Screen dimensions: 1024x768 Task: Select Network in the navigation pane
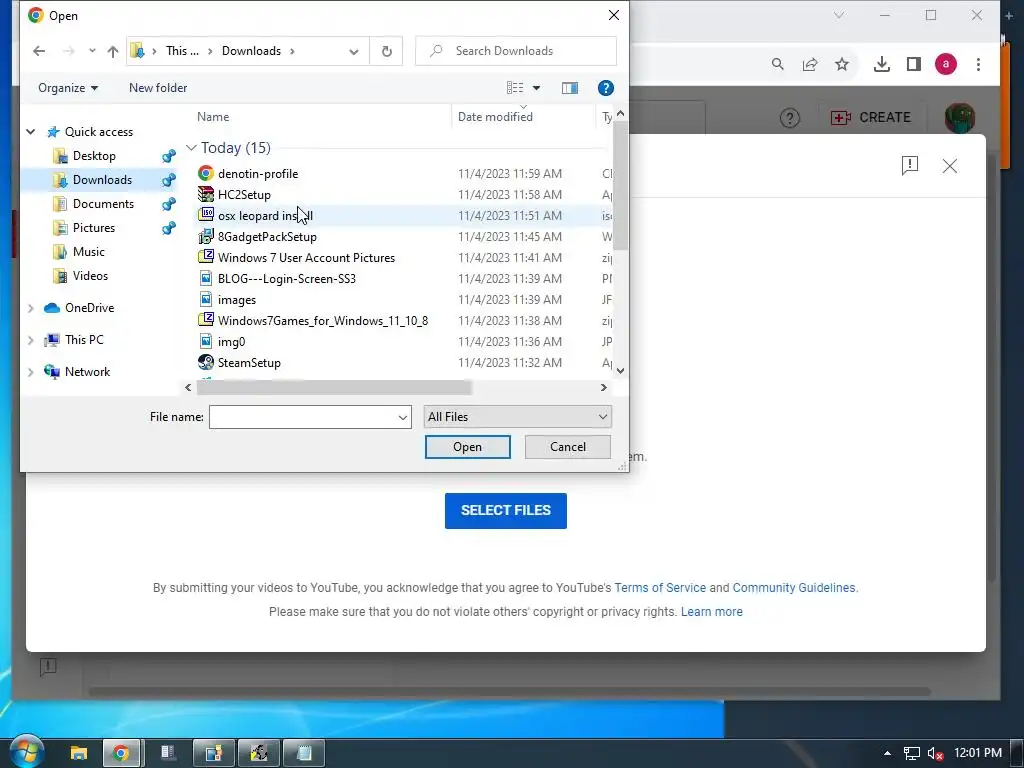pos(87,372)
